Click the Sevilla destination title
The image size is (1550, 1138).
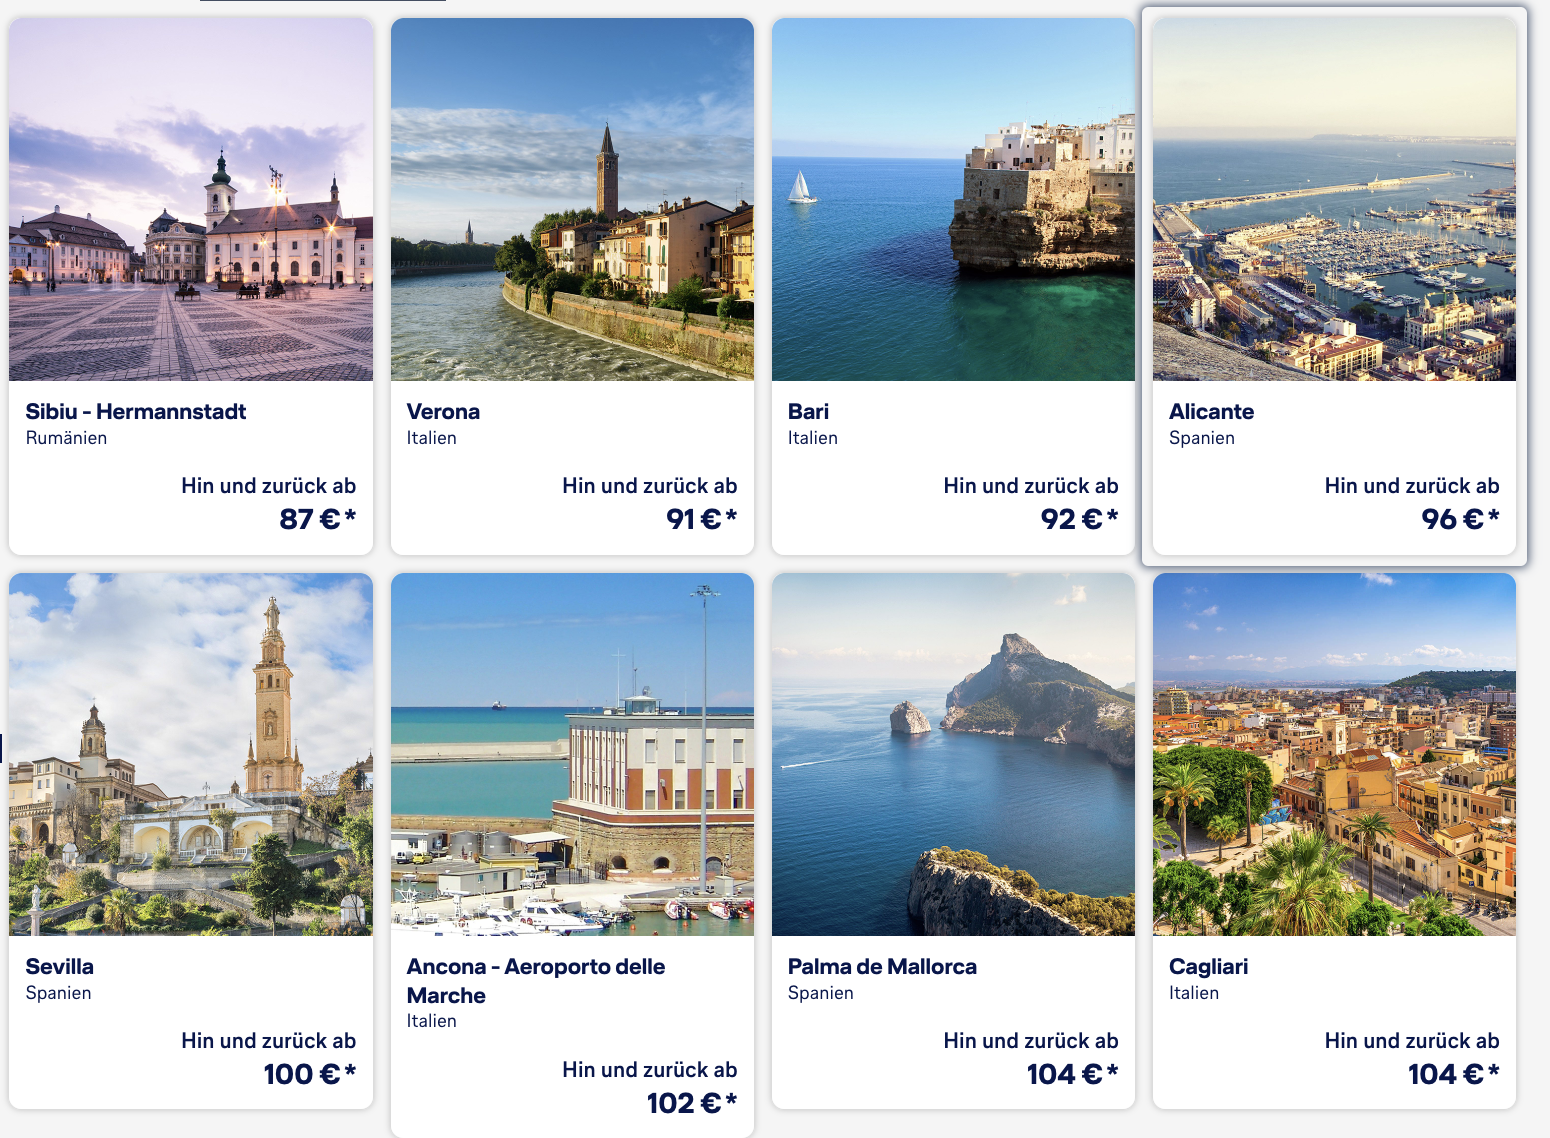click(60, 967)
